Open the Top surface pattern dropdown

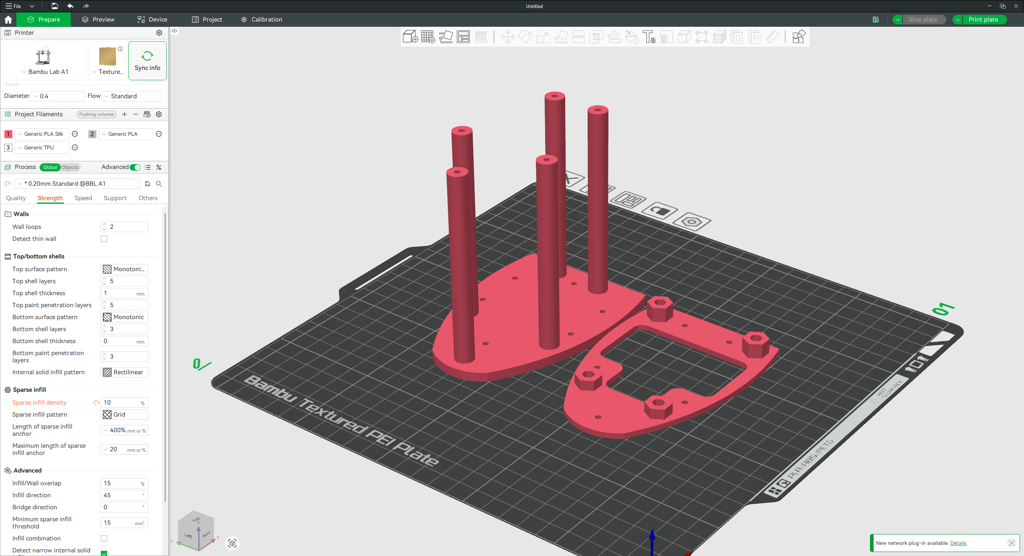tap(124, 269)
